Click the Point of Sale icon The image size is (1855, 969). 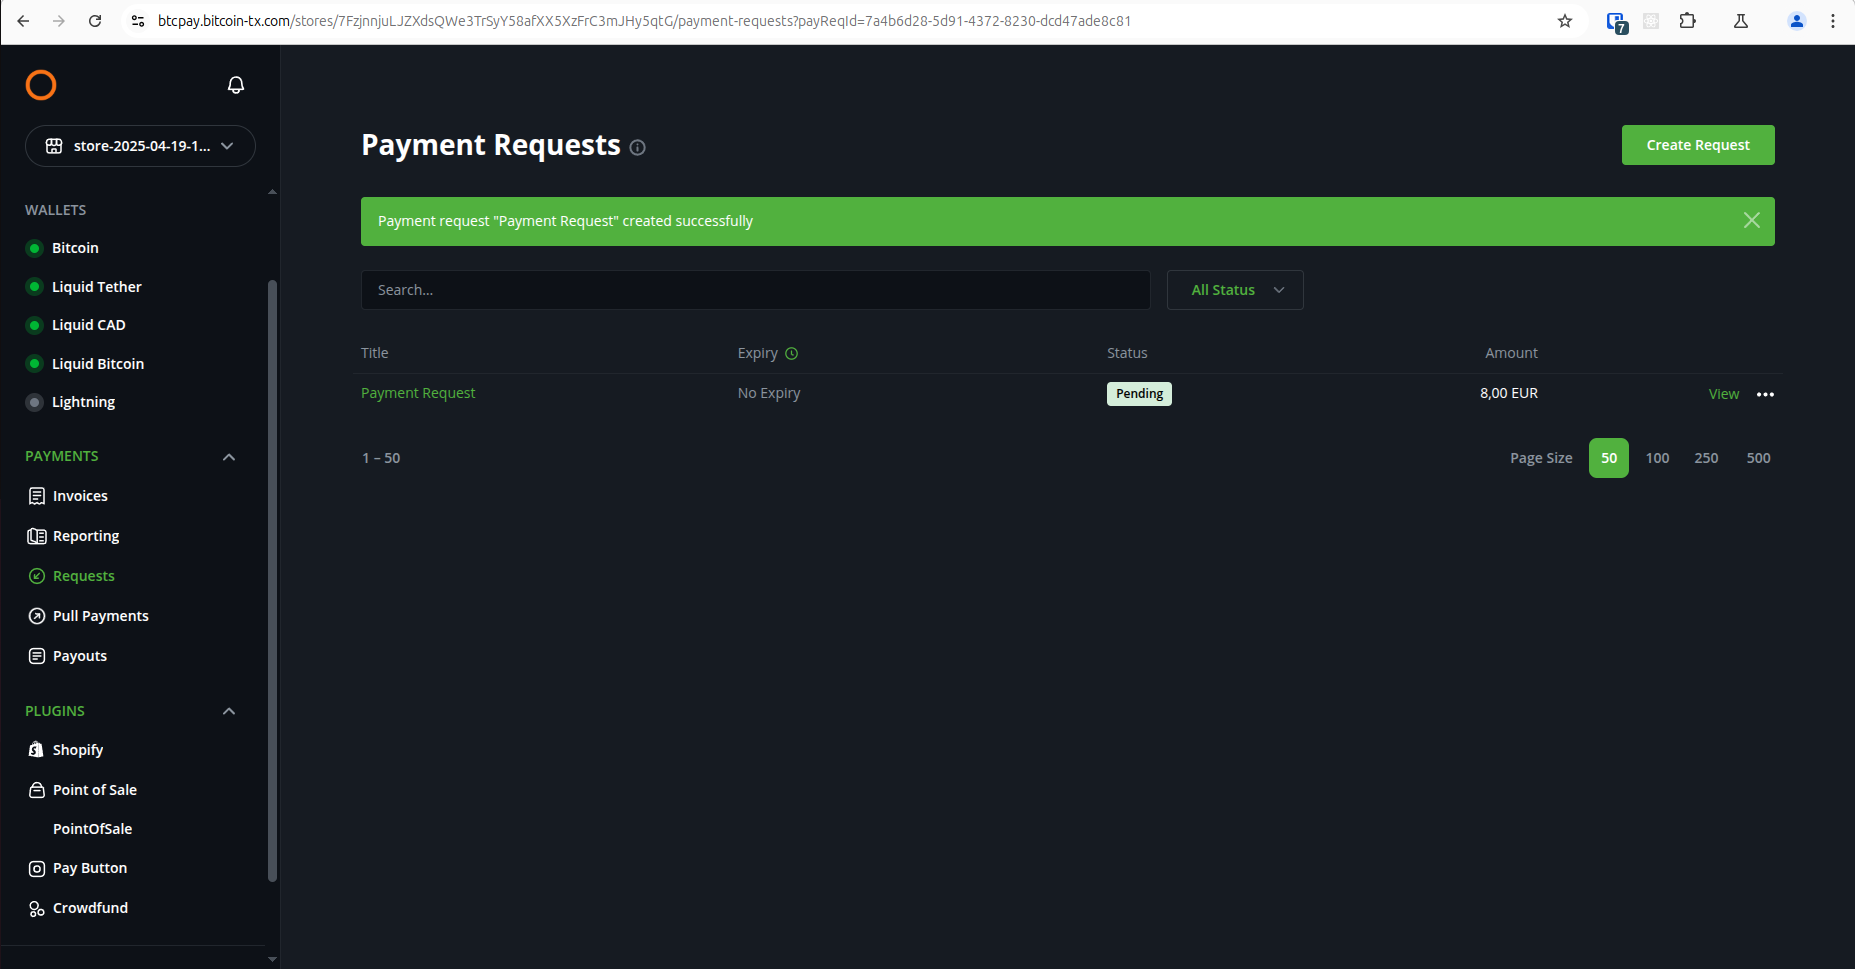tap(37, 790)
